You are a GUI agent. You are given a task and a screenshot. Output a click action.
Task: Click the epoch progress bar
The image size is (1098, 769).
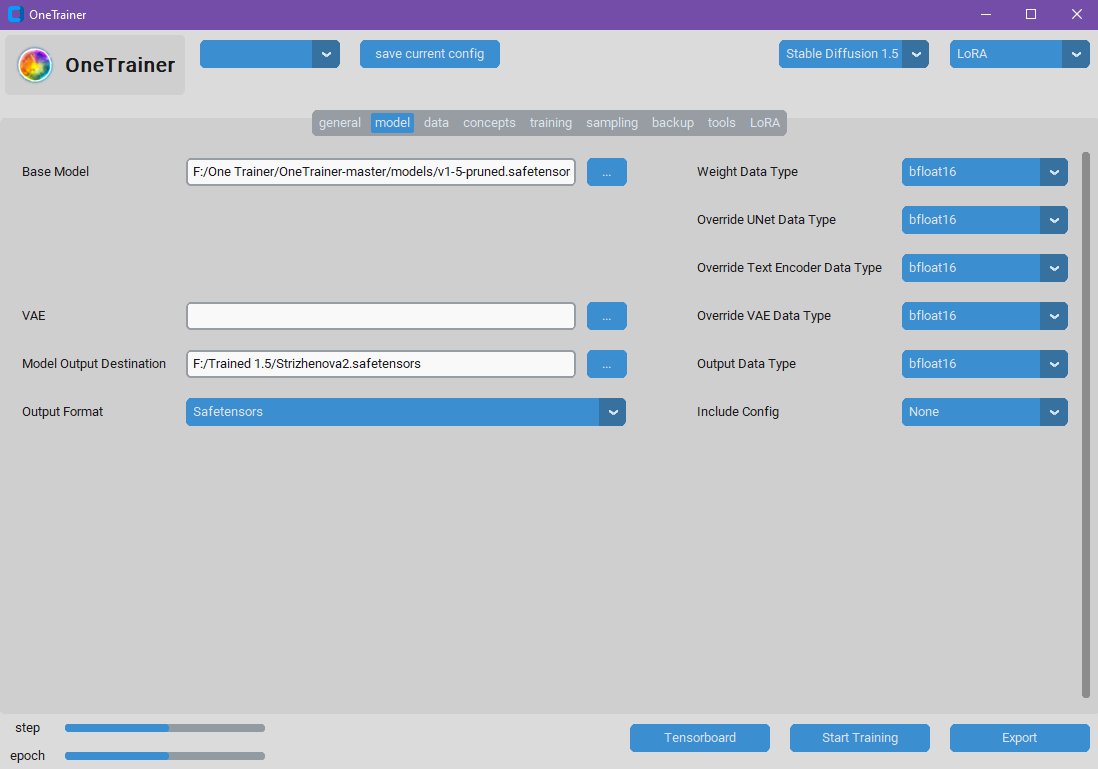[x=165, y=756]
